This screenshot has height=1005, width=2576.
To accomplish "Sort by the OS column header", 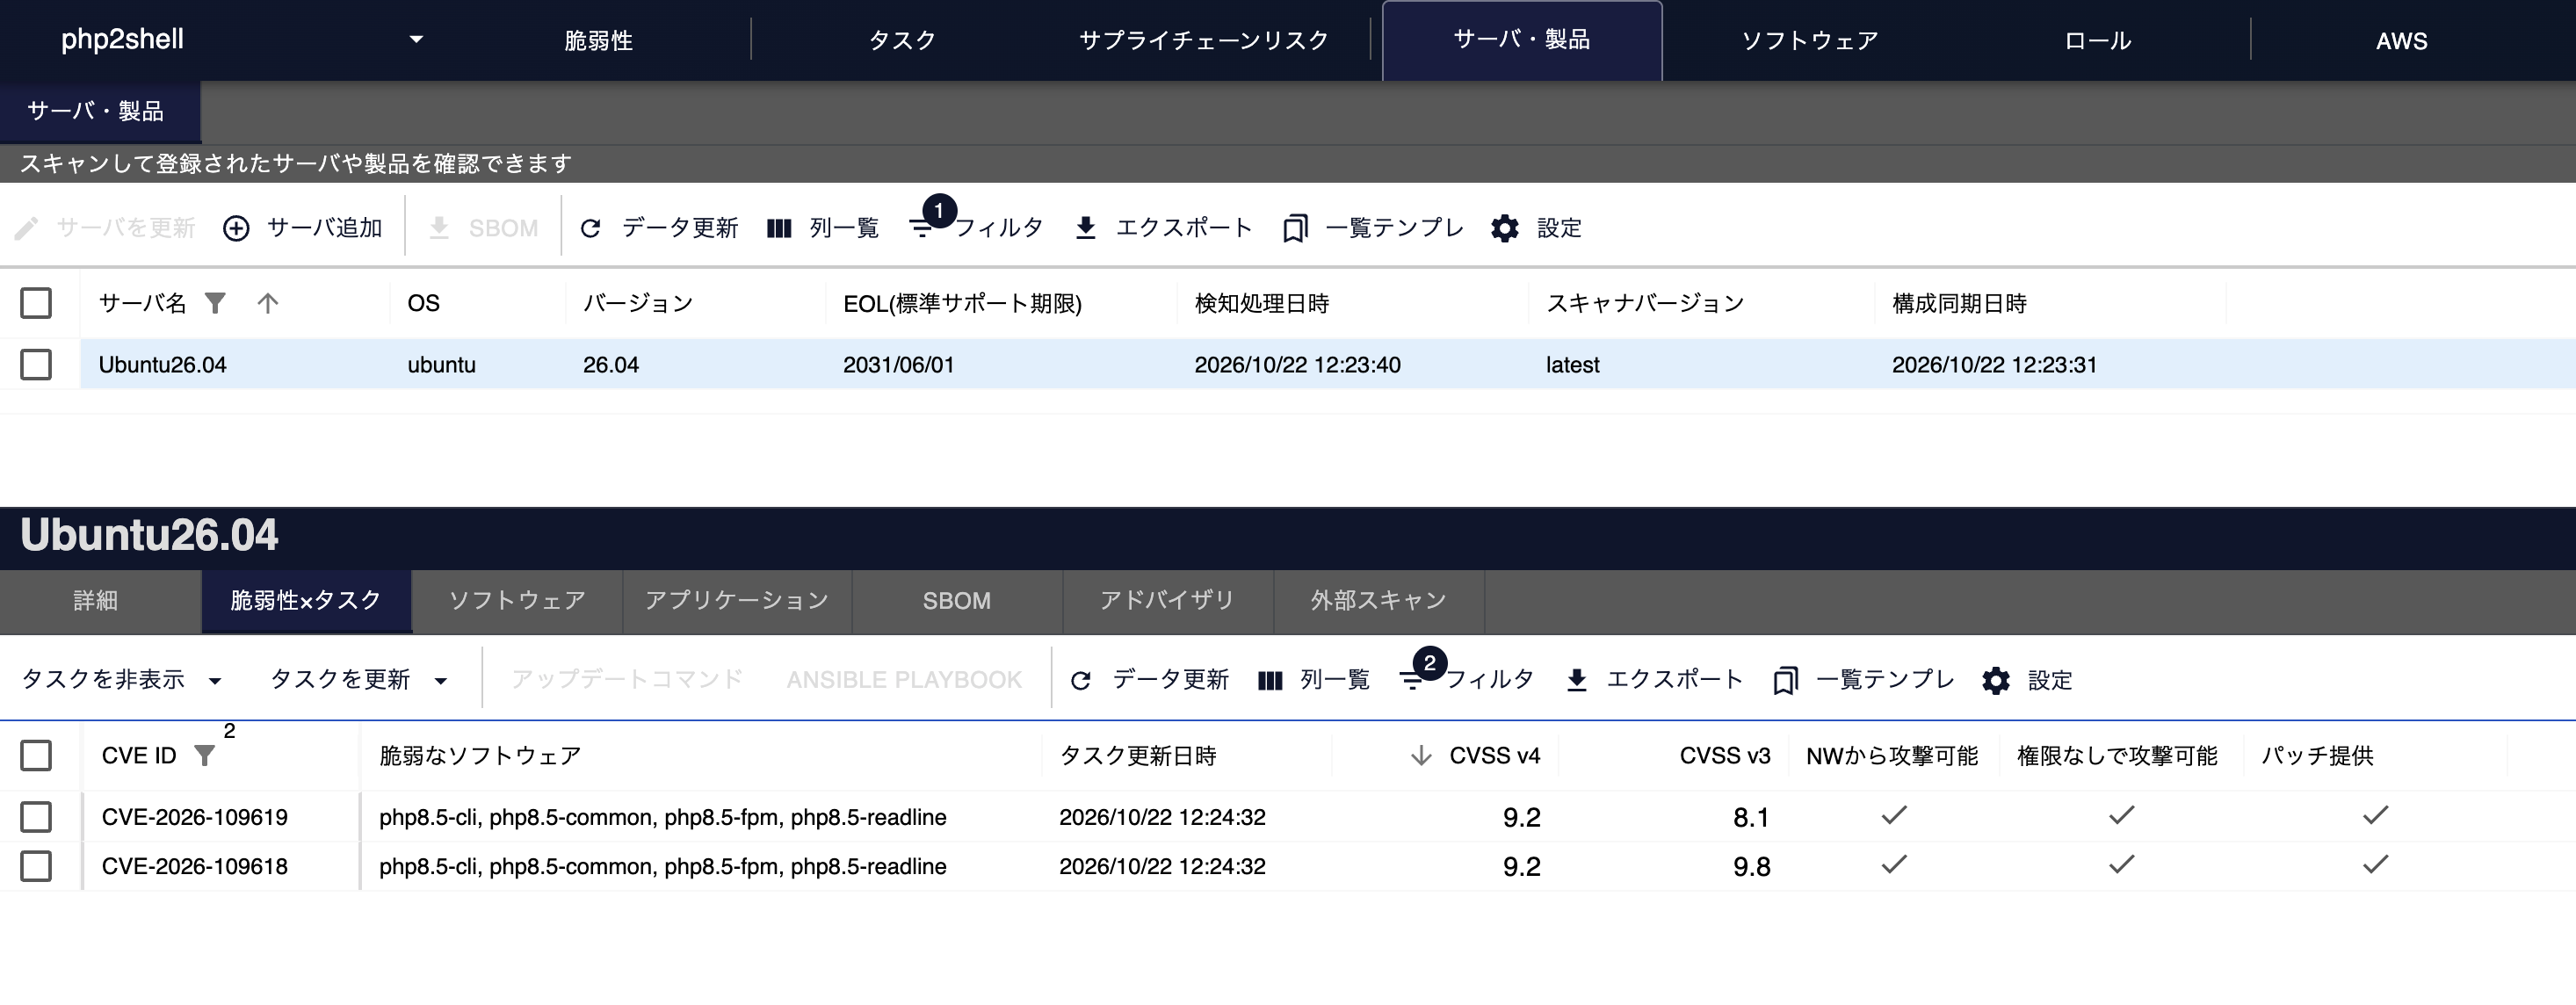I will (x=423, y=303).
